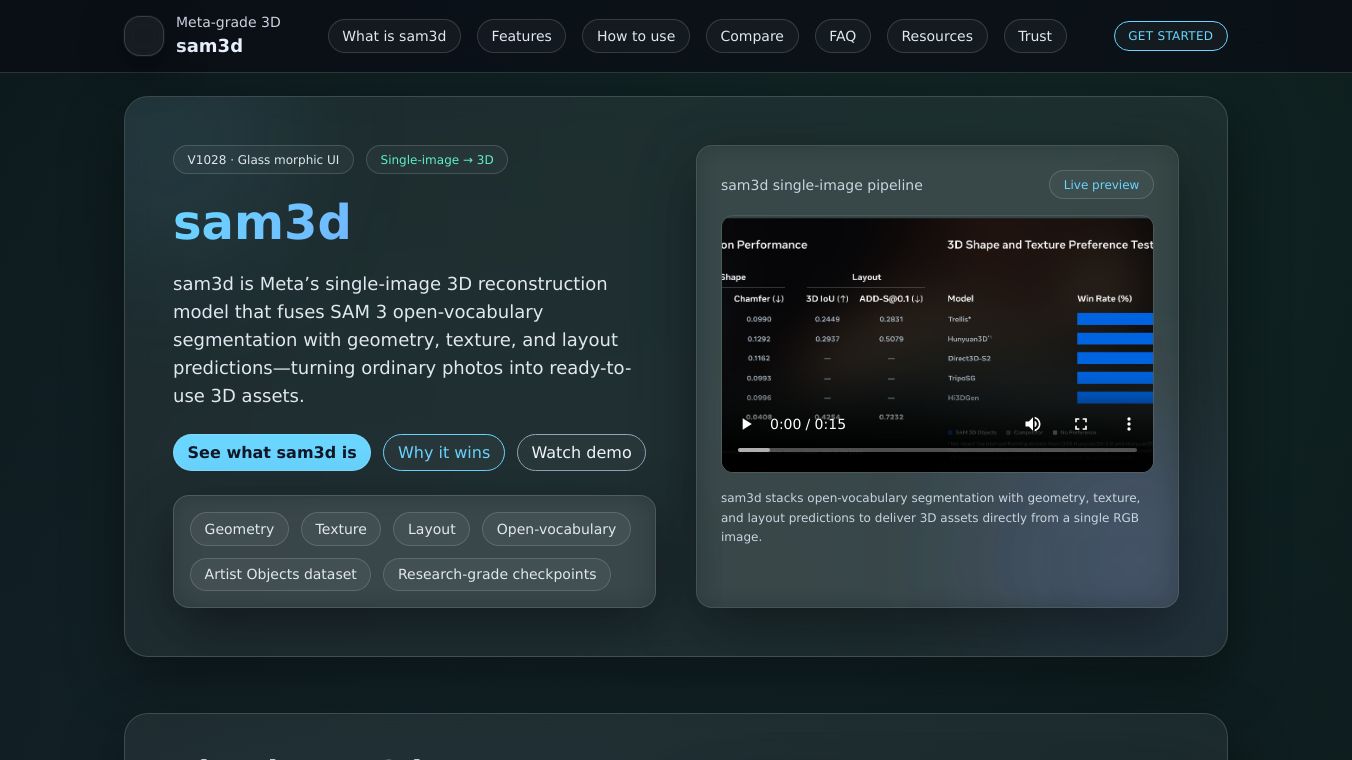Navigate to 'How to use'
This screenshot has height=760, width=1352.
tap(636, 36)
